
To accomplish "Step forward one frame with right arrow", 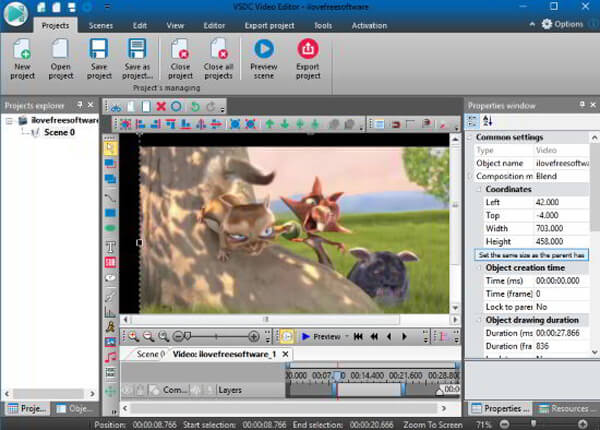I will tap(404, 337).
